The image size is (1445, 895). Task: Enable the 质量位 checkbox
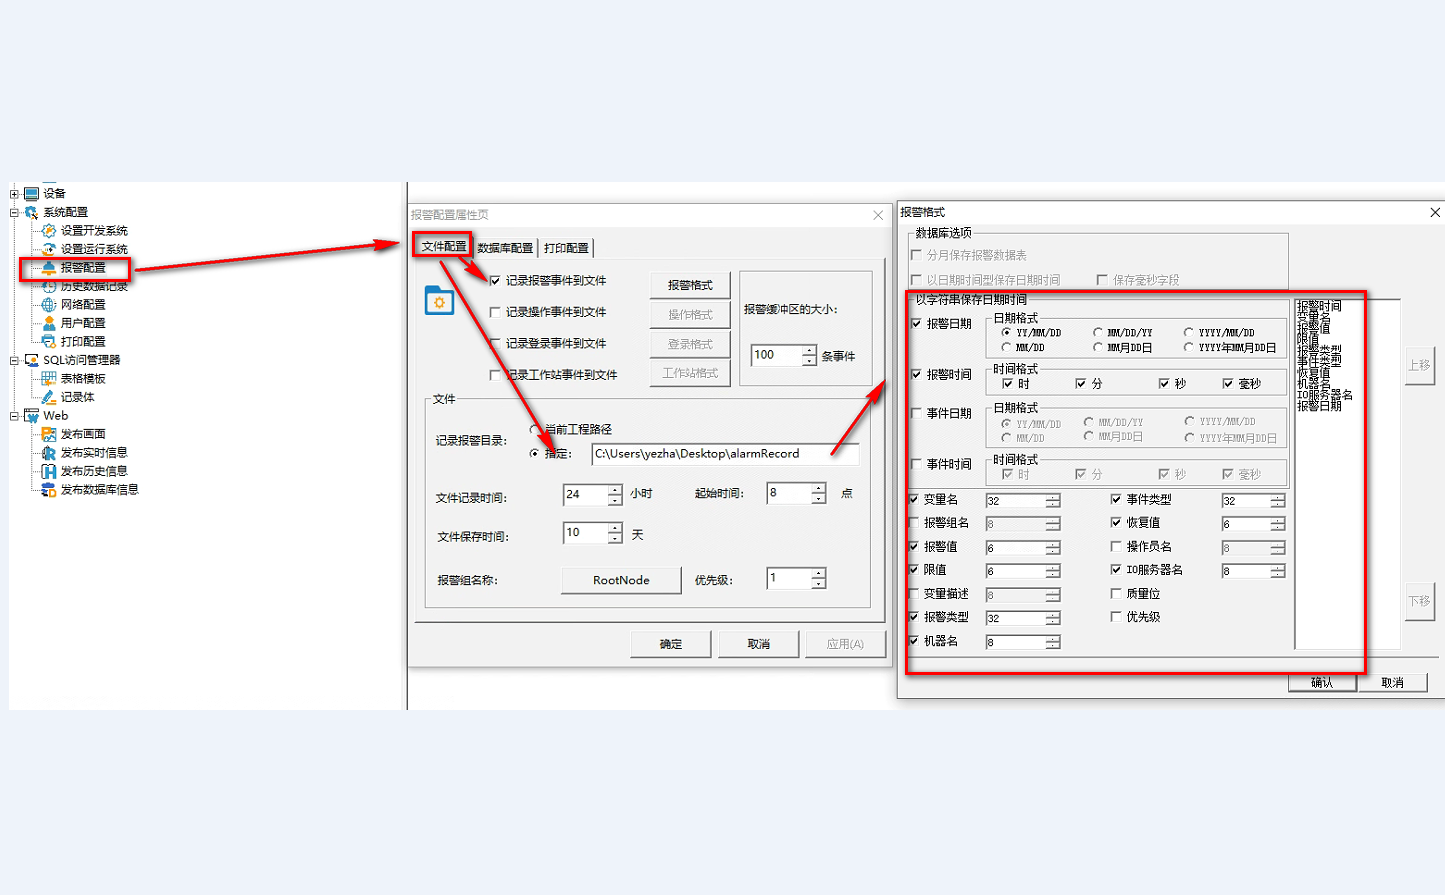click(1116, 594)
